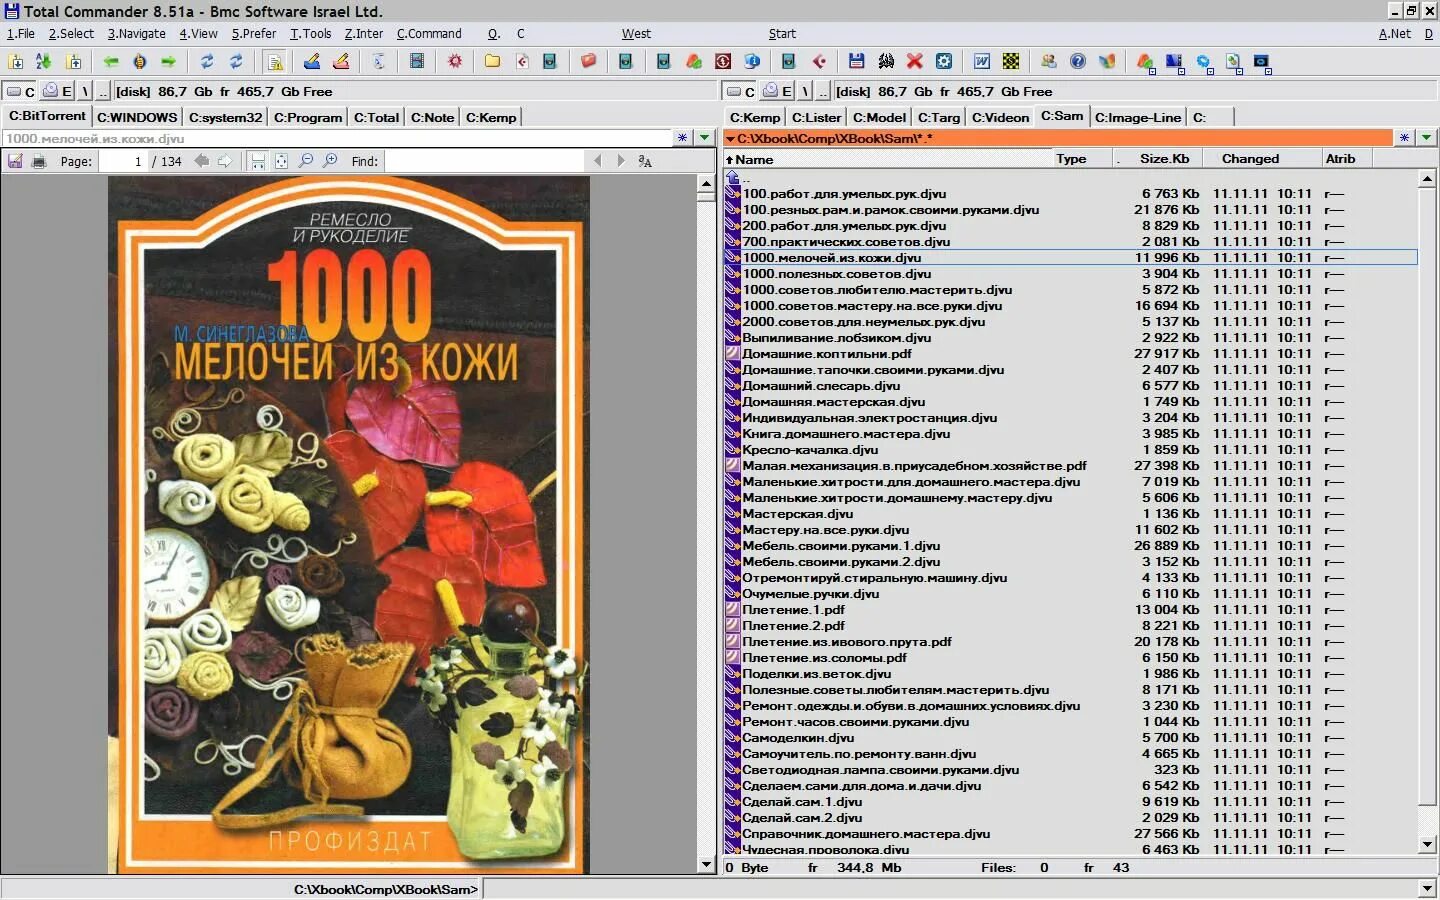Image resolution: width=1440 pixels, height=900 pixels.
Task: Click the fit width icon in viewer
Action: (x=258, y=161)
